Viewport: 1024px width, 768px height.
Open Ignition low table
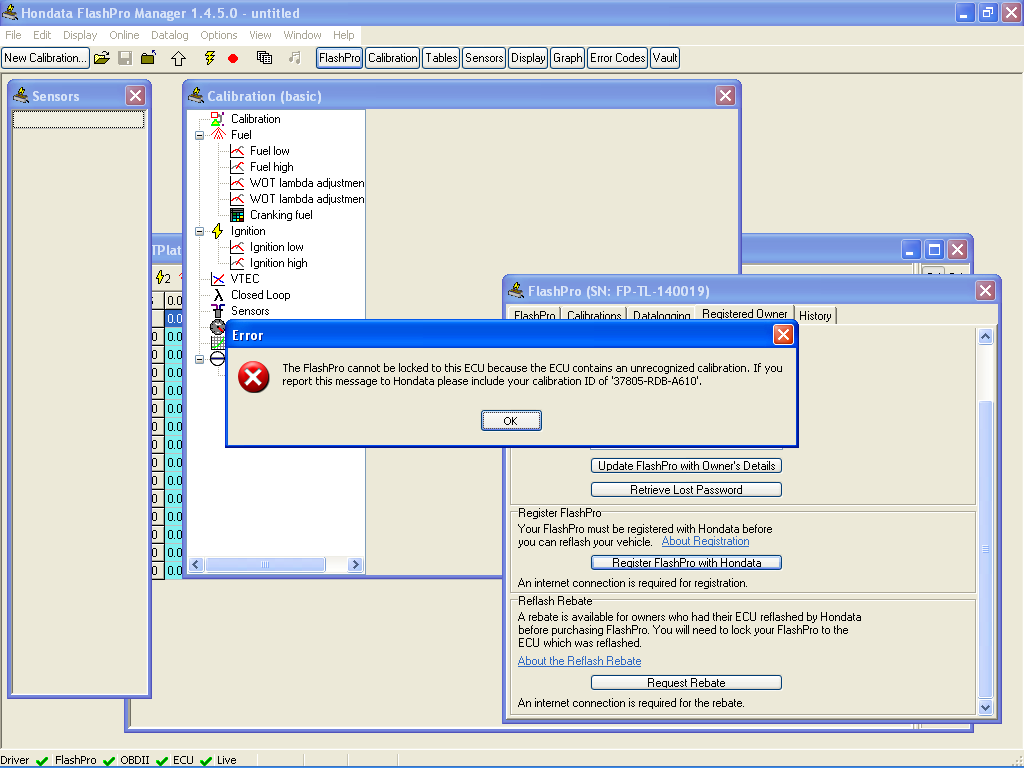click(x=276, y=247)
